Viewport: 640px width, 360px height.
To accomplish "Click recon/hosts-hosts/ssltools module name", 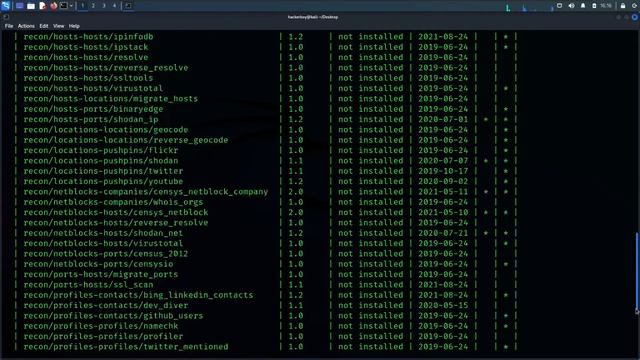I will (x=88, y=78).
